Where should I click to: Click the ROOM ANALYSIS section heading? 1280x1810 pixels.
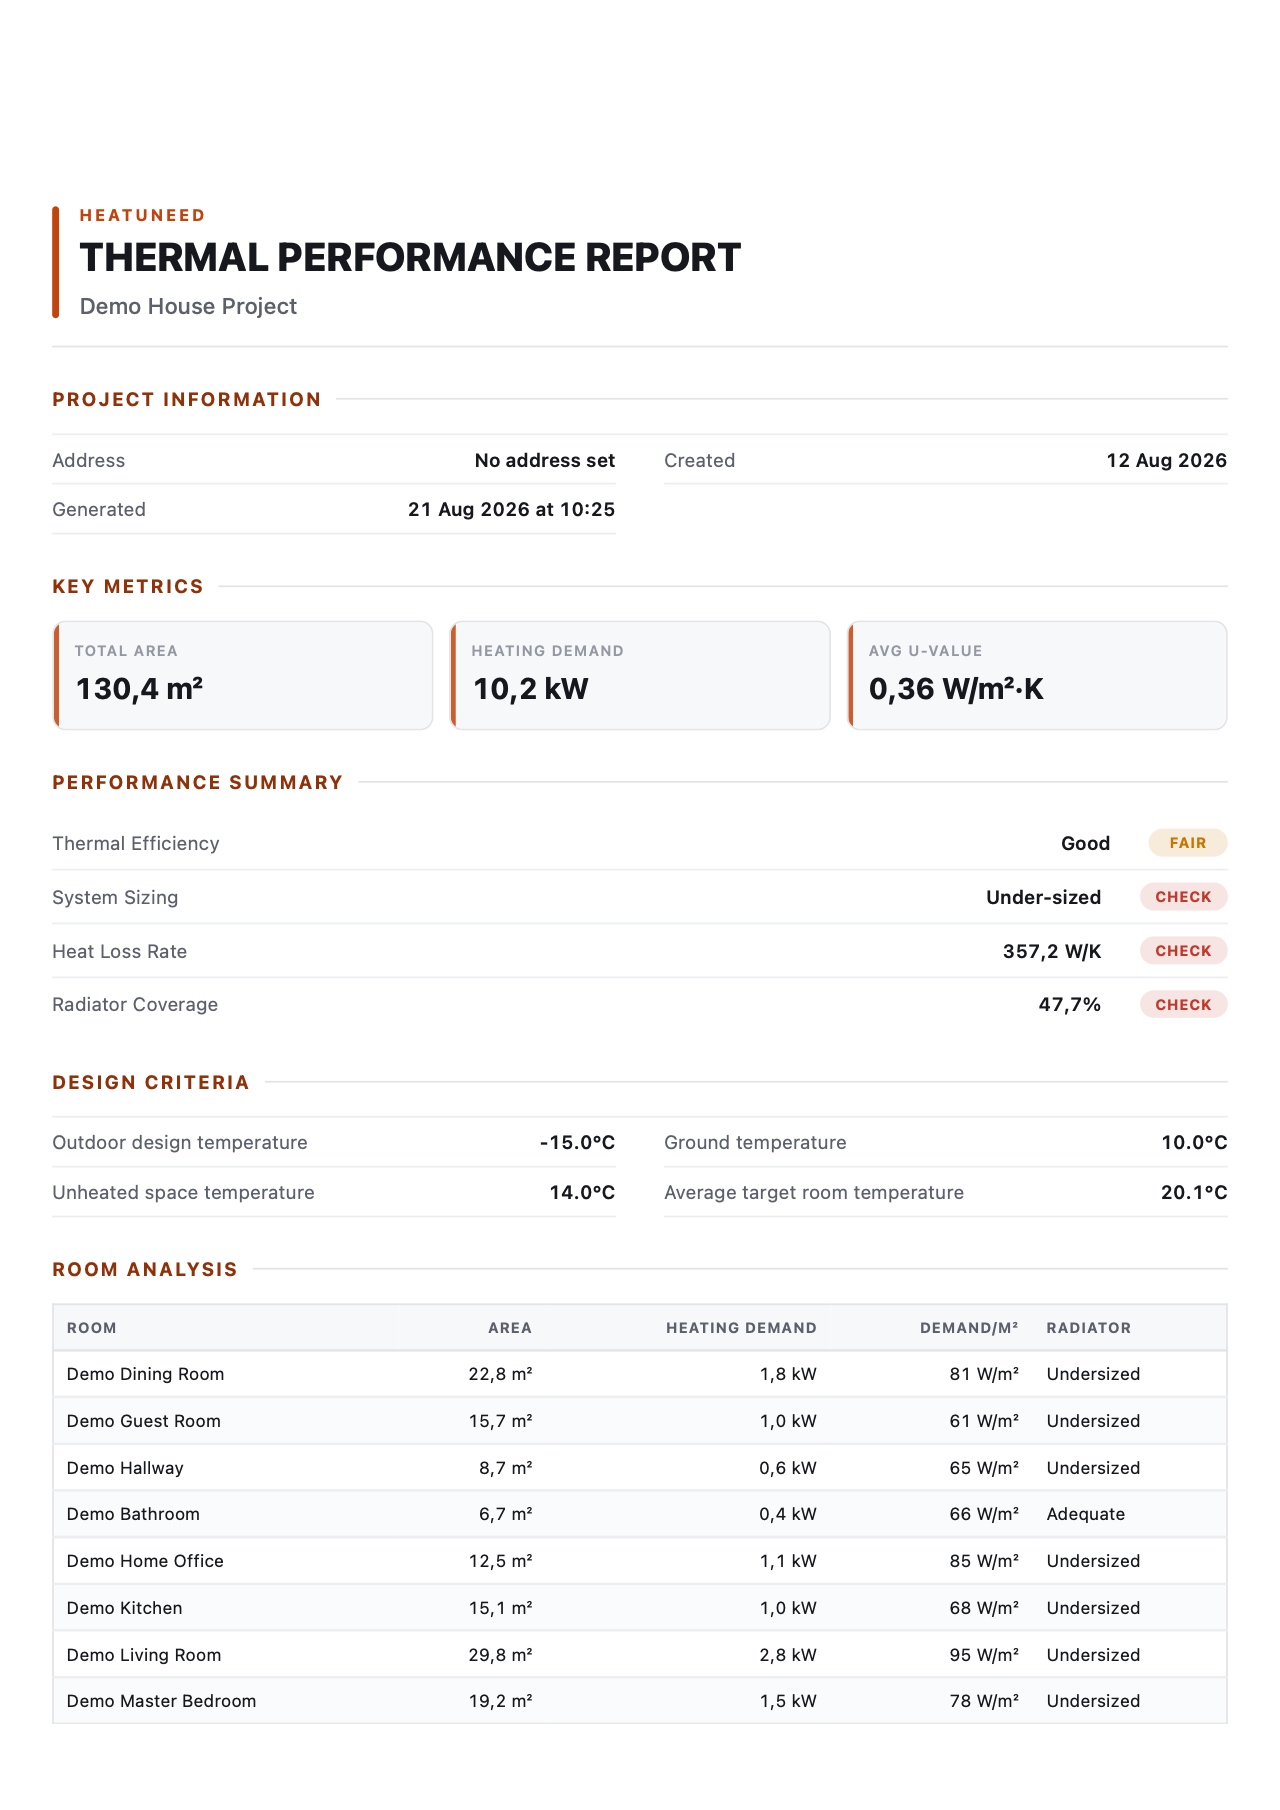click(x=145, y=1269)
